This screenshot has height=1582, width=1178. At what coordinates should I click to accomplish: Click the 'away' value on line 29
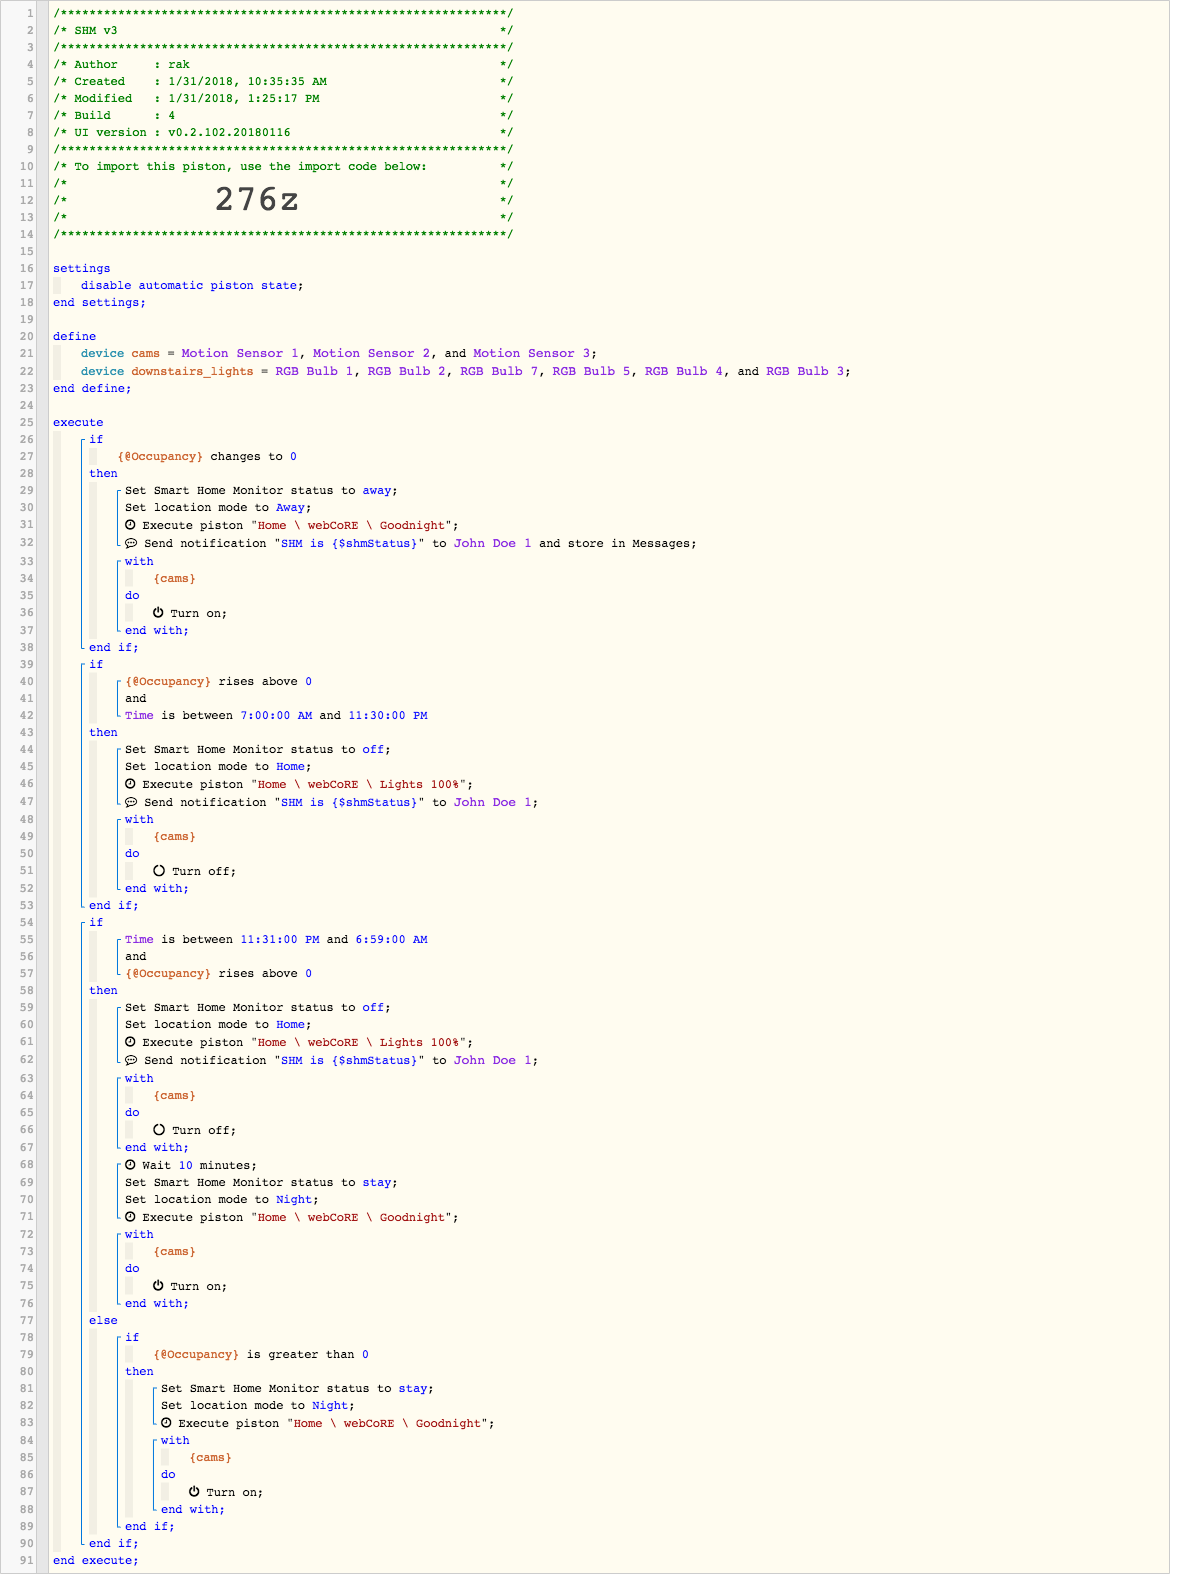pyautogui.click(x=377, y=490)
